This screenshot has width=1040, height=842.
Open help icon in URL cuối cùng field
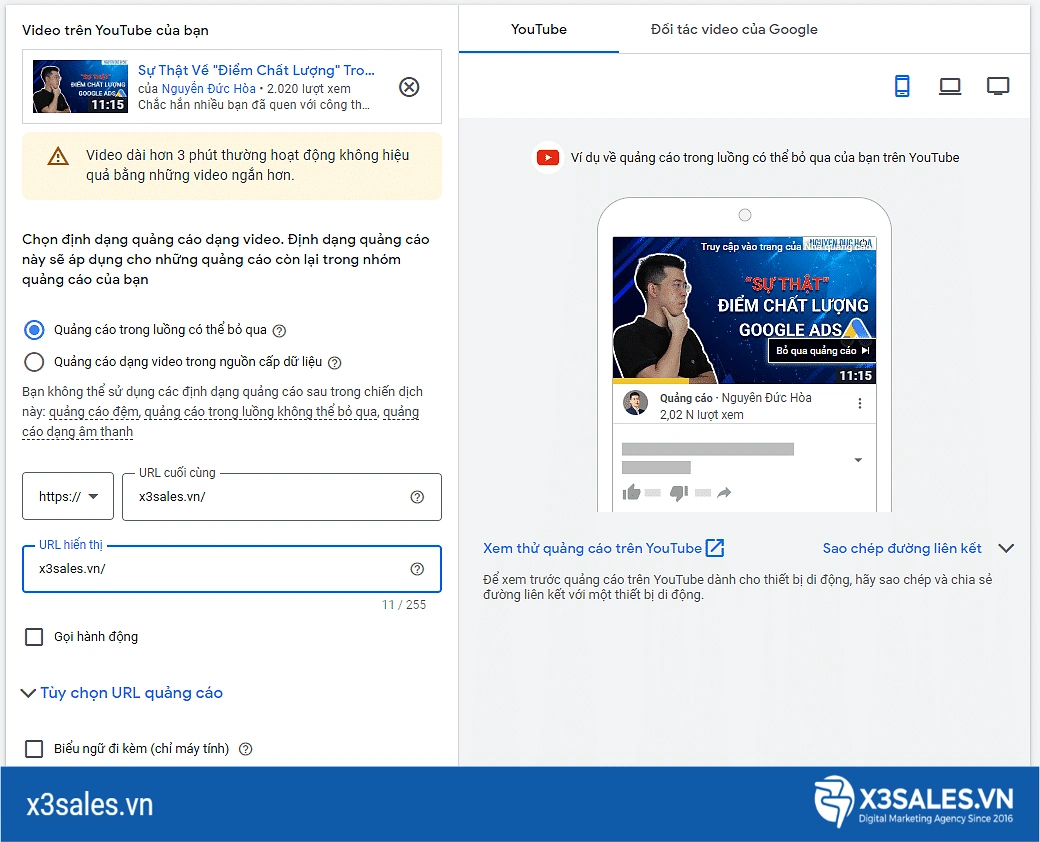417,497
